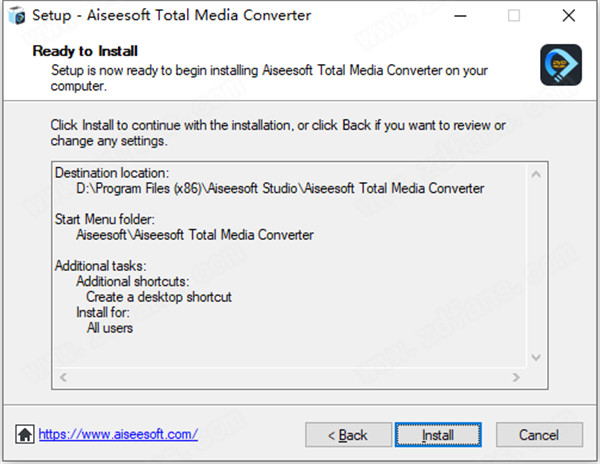600x464 pixels.
Task: Select the D:\Program Files (x86) destination path text
Action: [x=280, y=188]
